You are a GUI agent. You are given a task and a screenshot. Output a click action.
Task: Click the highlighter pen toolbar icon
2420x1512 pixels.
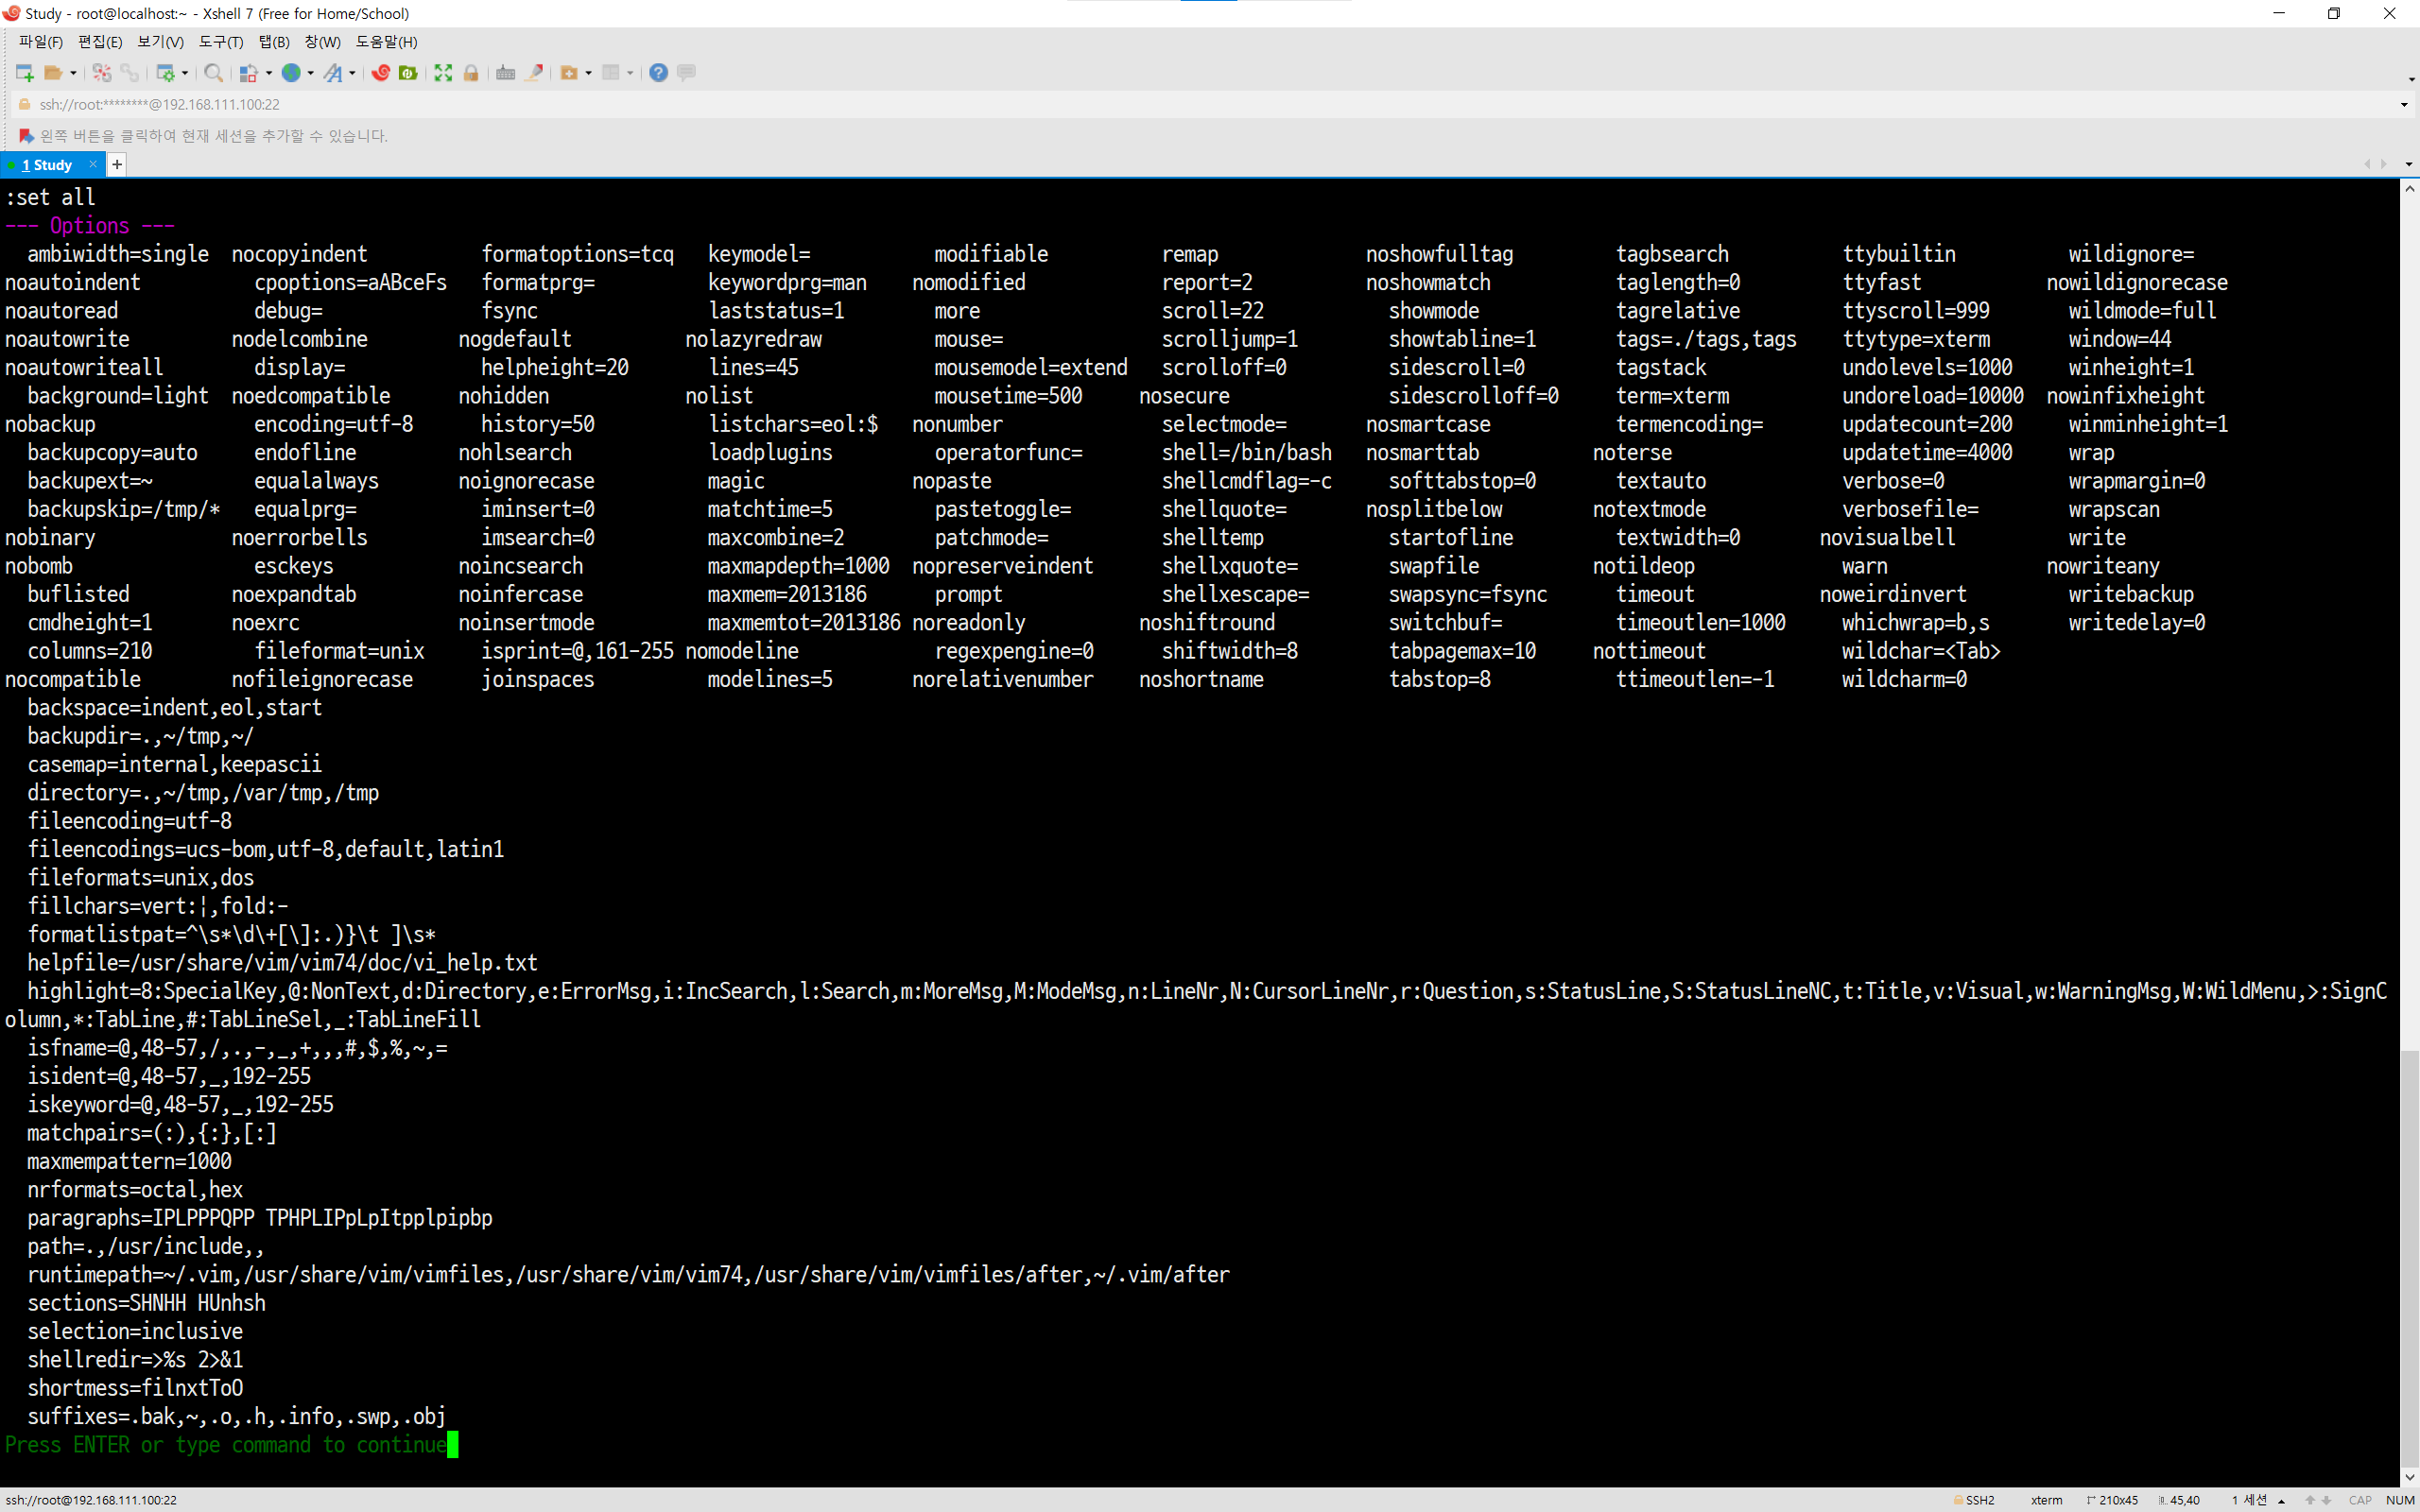tap(535, 73)
